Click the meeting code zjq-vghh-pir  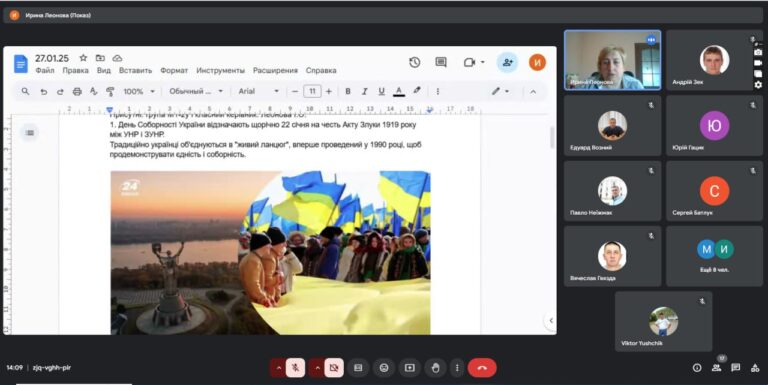click(52, 367)
